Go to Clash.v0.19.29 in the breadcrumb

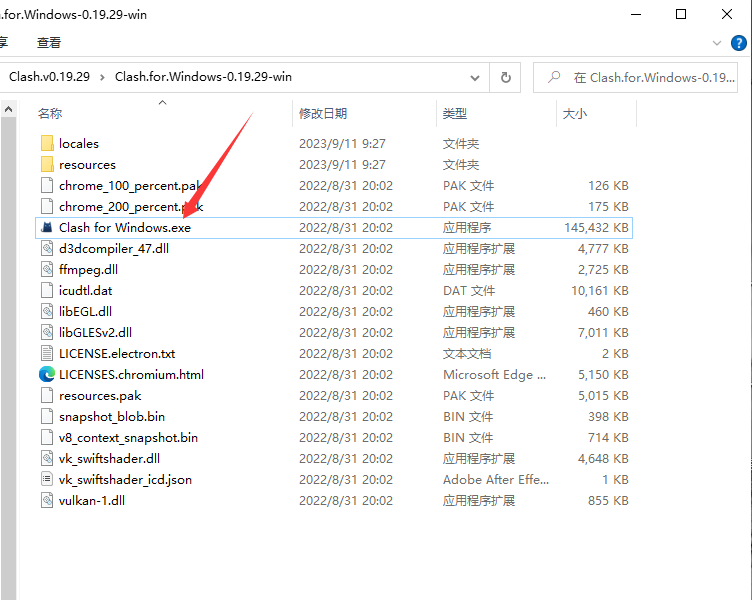point(49,77)
